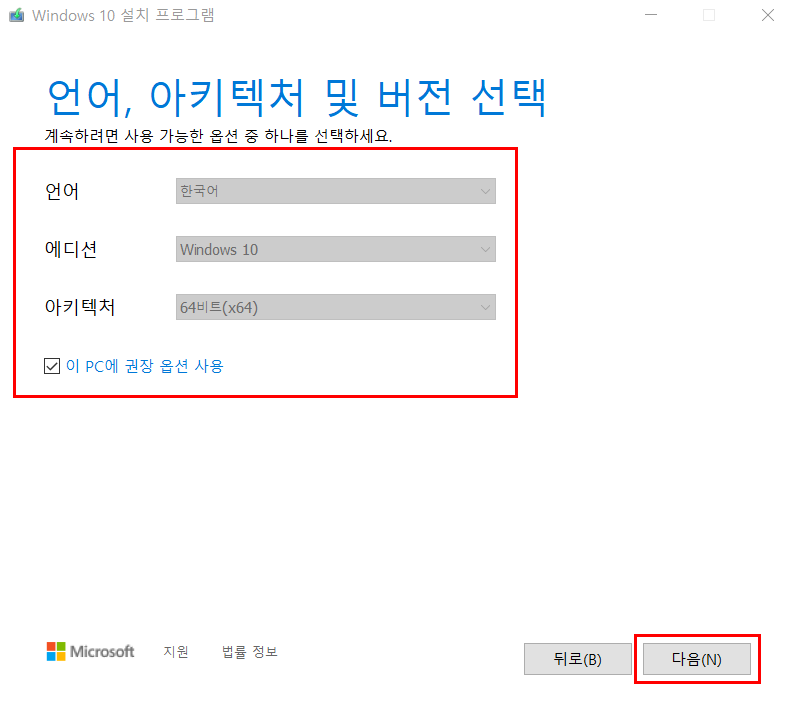Toggle the '이 PC에 권장 옵션 사용' checkbox
791x702 pixels.
coord(52,366)
